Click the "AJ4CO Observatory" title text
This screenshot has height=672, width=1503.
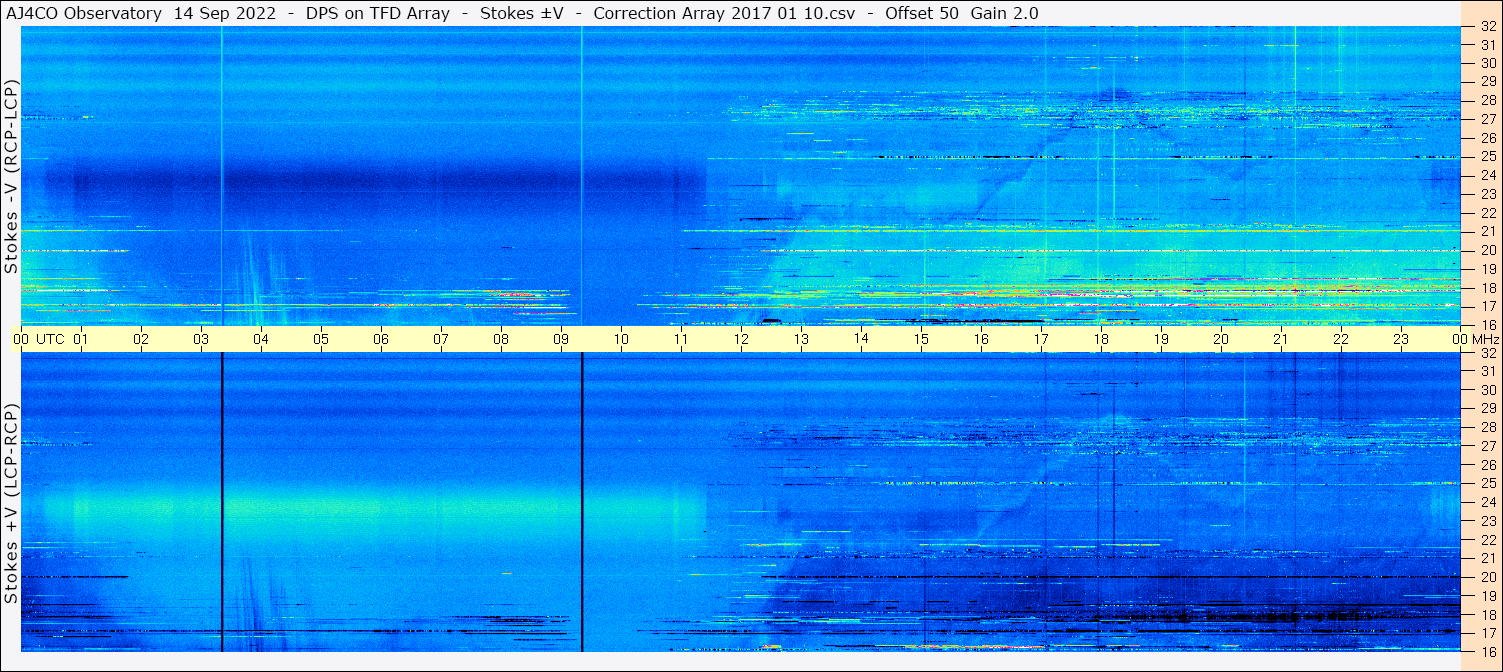(x=83, y=13)
